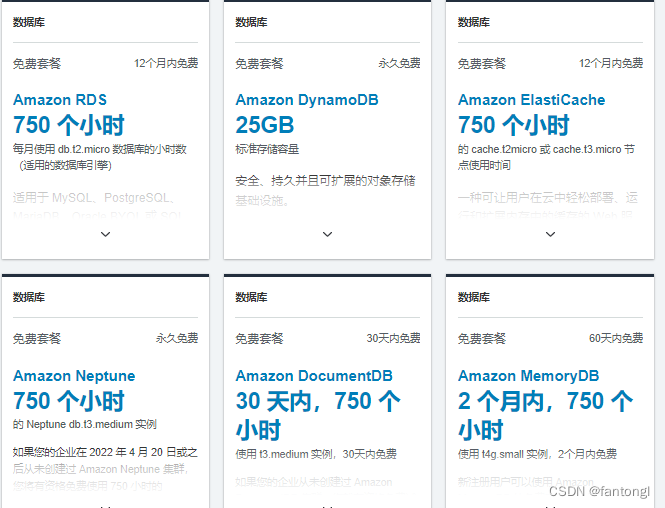Viewport: 665px width, 508px height.
Task: Open the Amazon Neptune link
Action: click(x=74, y=376)
